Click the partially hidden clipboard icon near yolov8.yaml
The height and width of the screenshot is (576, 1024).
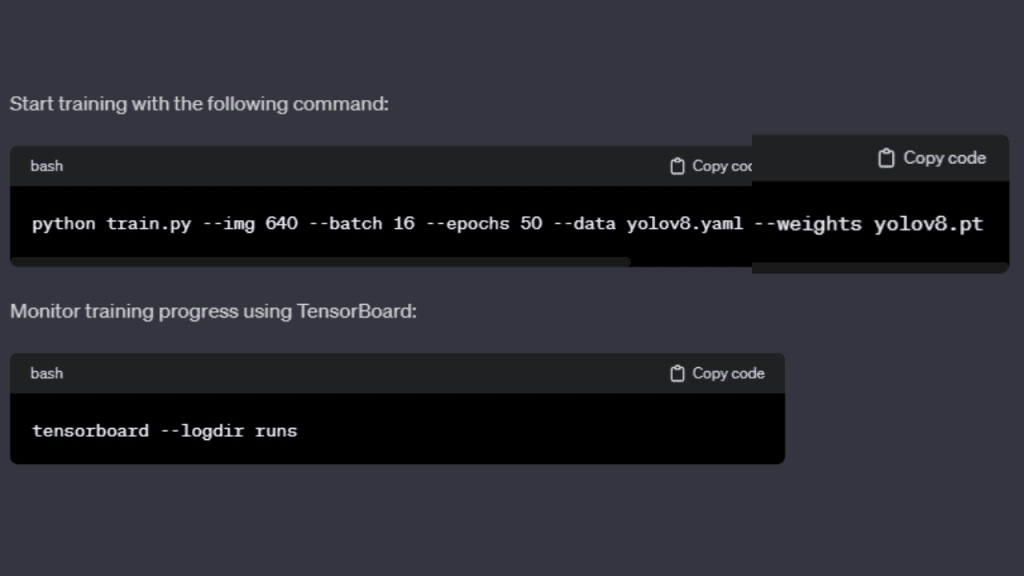click(x=676, y=166)
